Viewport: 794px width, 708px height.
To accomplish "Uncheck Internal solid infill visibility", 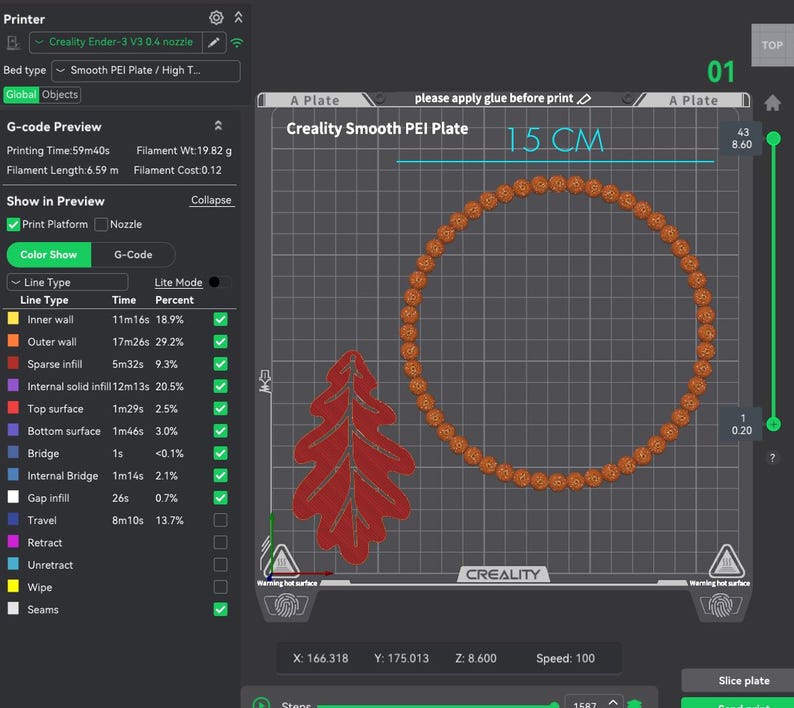I will [x=220, y=386].
